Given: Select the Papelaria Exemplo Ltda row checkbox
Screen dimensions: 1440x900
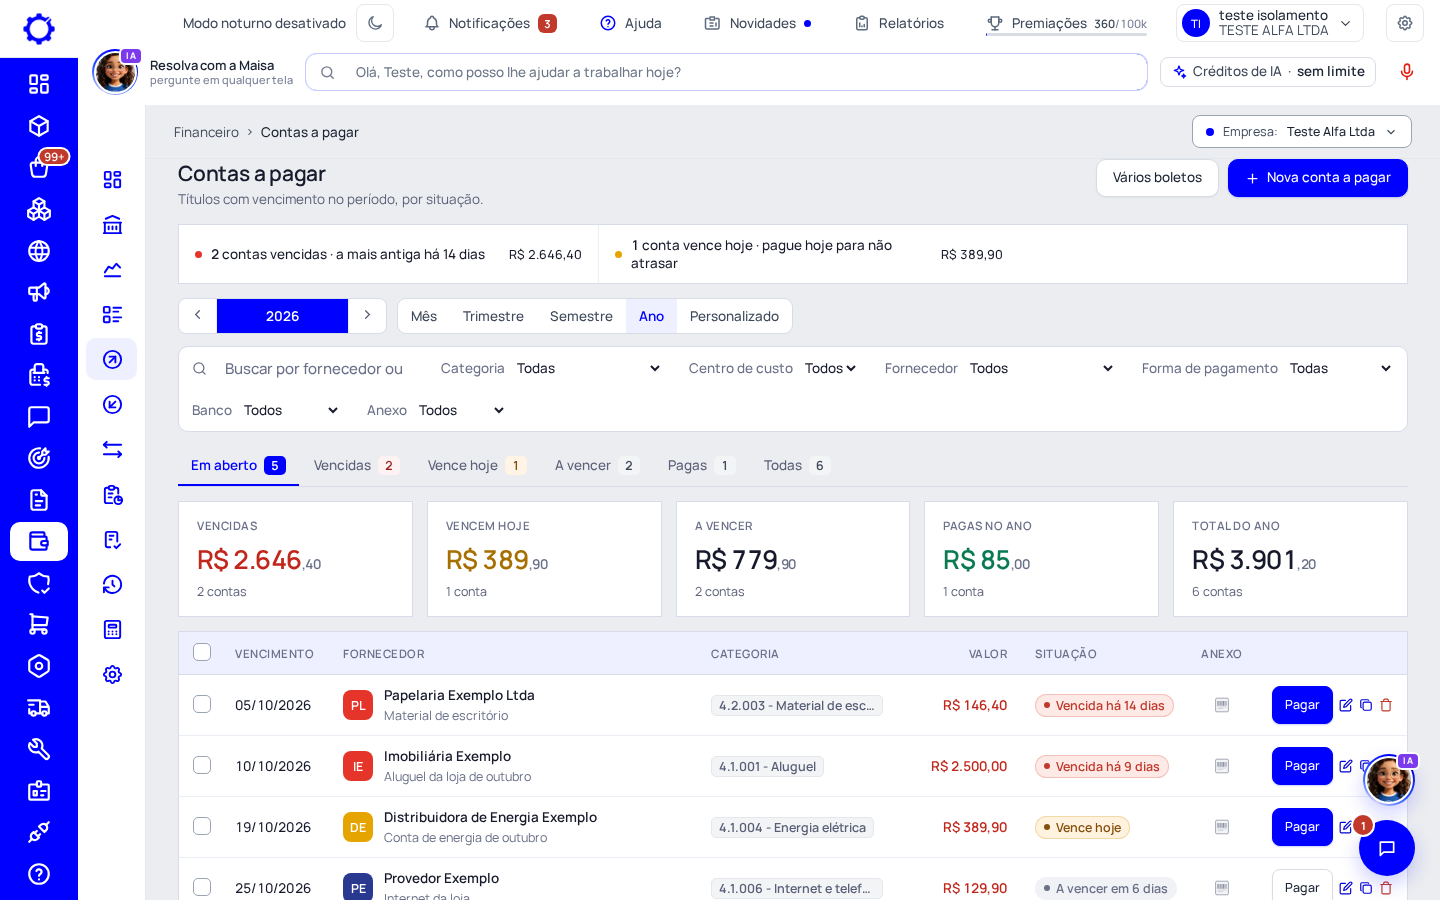Looking at the screenshot, I should click(202, 704).
